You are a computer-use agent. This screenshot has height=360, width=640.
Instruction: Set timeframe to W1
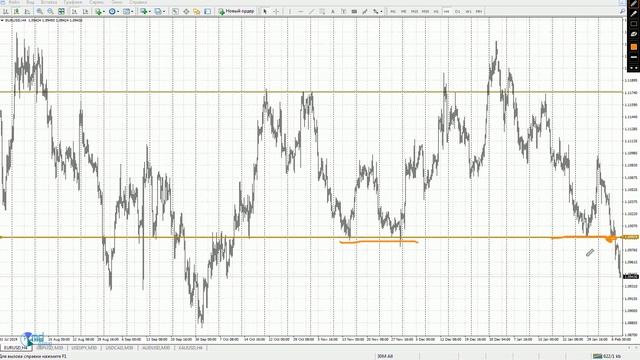(x=468, y=11)
